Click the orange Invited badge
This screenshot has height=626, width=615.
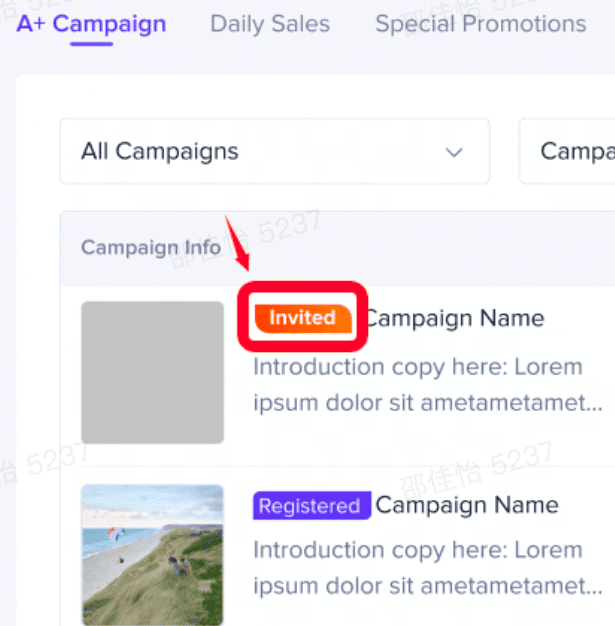point(303,318)
